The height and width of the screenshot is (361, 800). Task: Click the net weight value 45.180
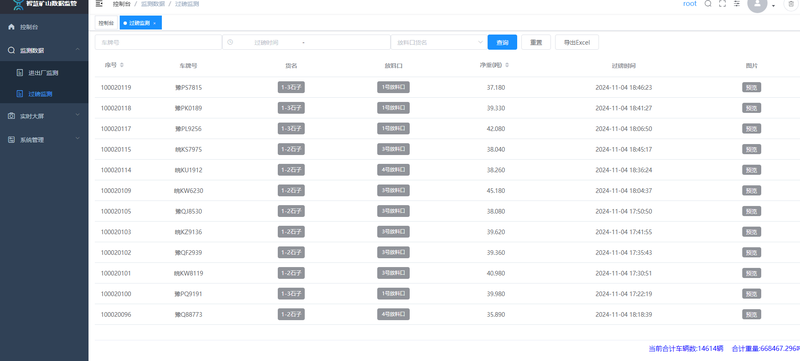point(496,191)
